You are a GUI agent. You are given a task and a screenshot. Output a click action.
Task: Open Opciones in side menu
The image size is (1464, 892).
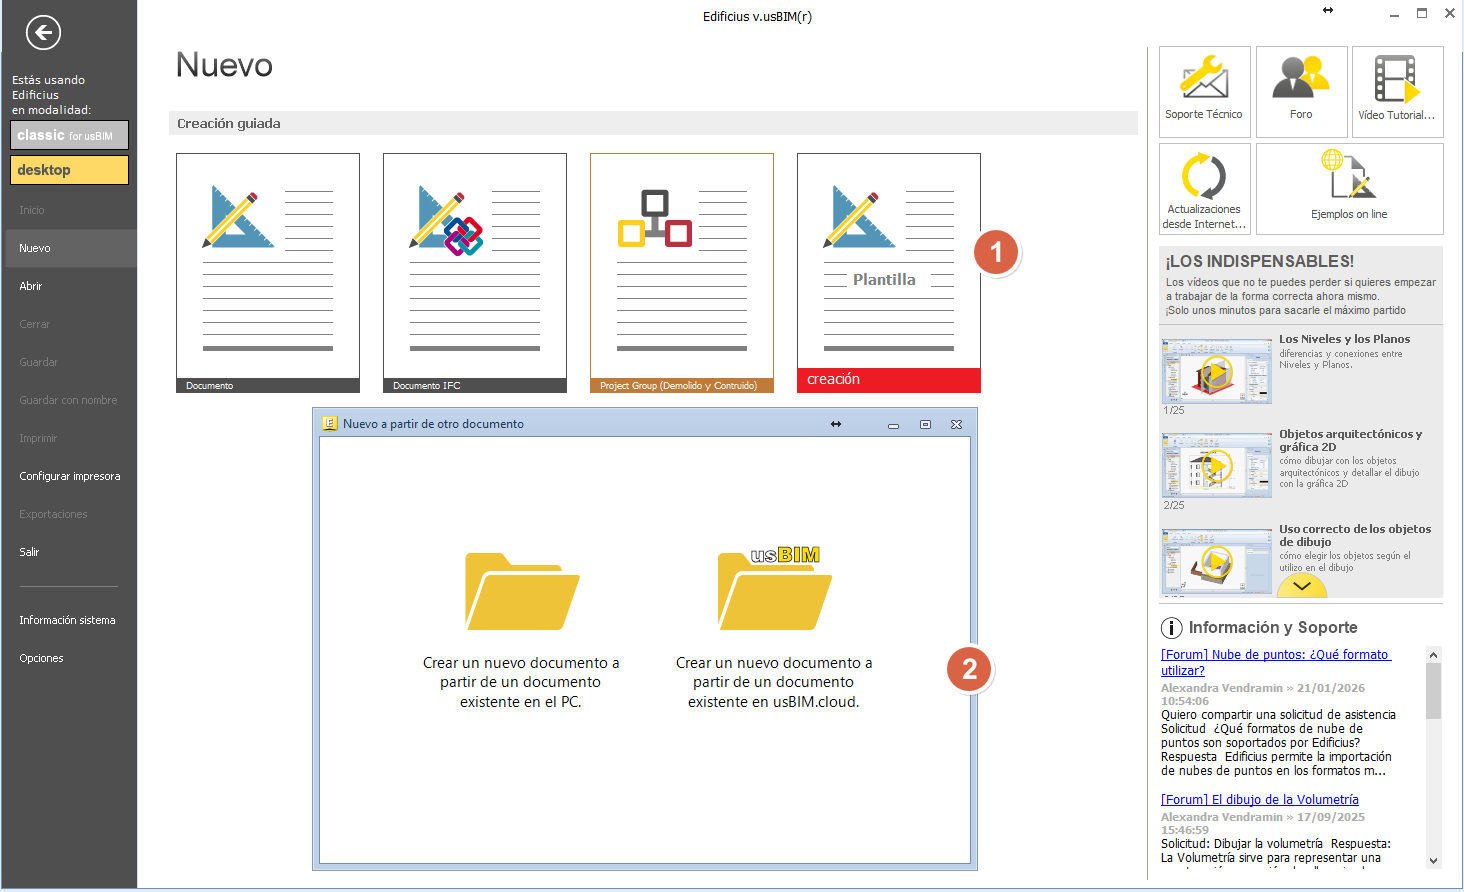41,658
